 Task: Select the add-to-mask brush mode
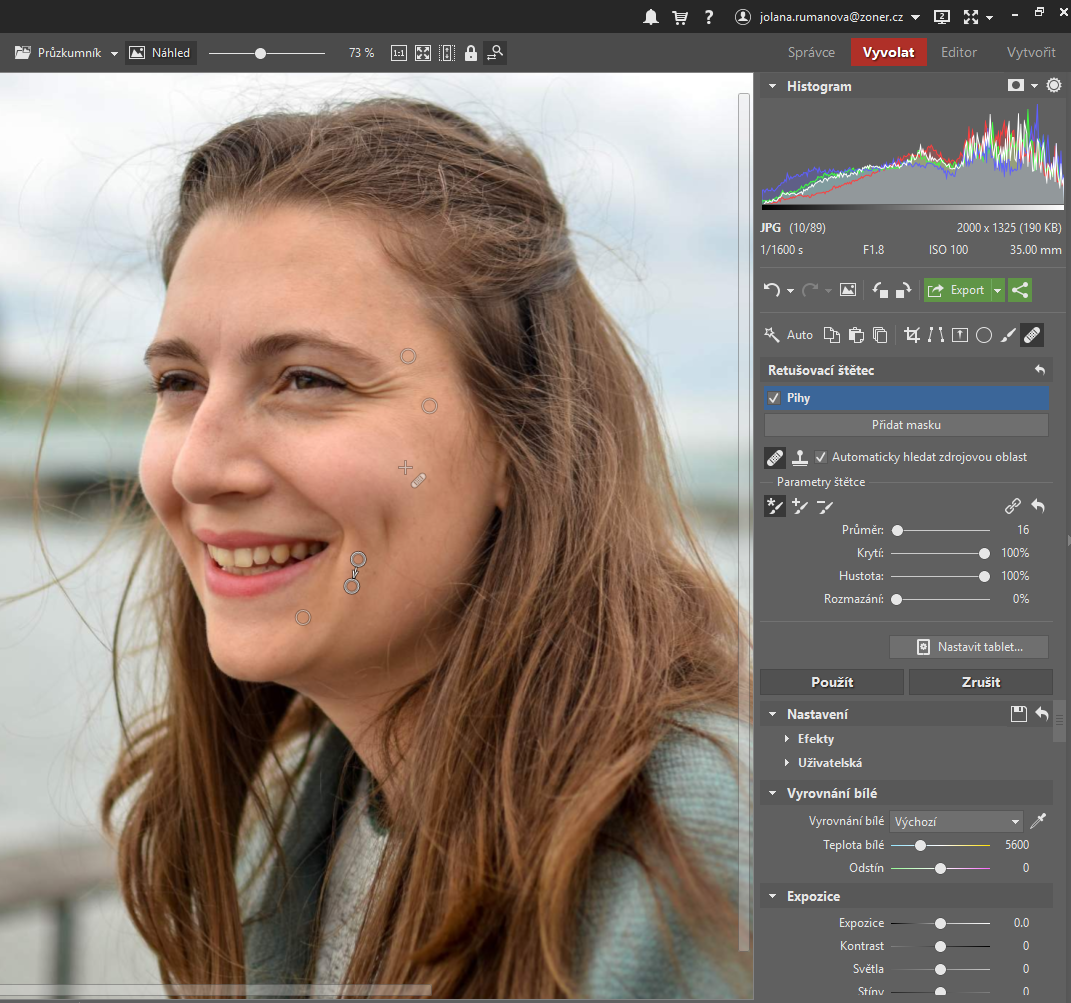[799, 507]
